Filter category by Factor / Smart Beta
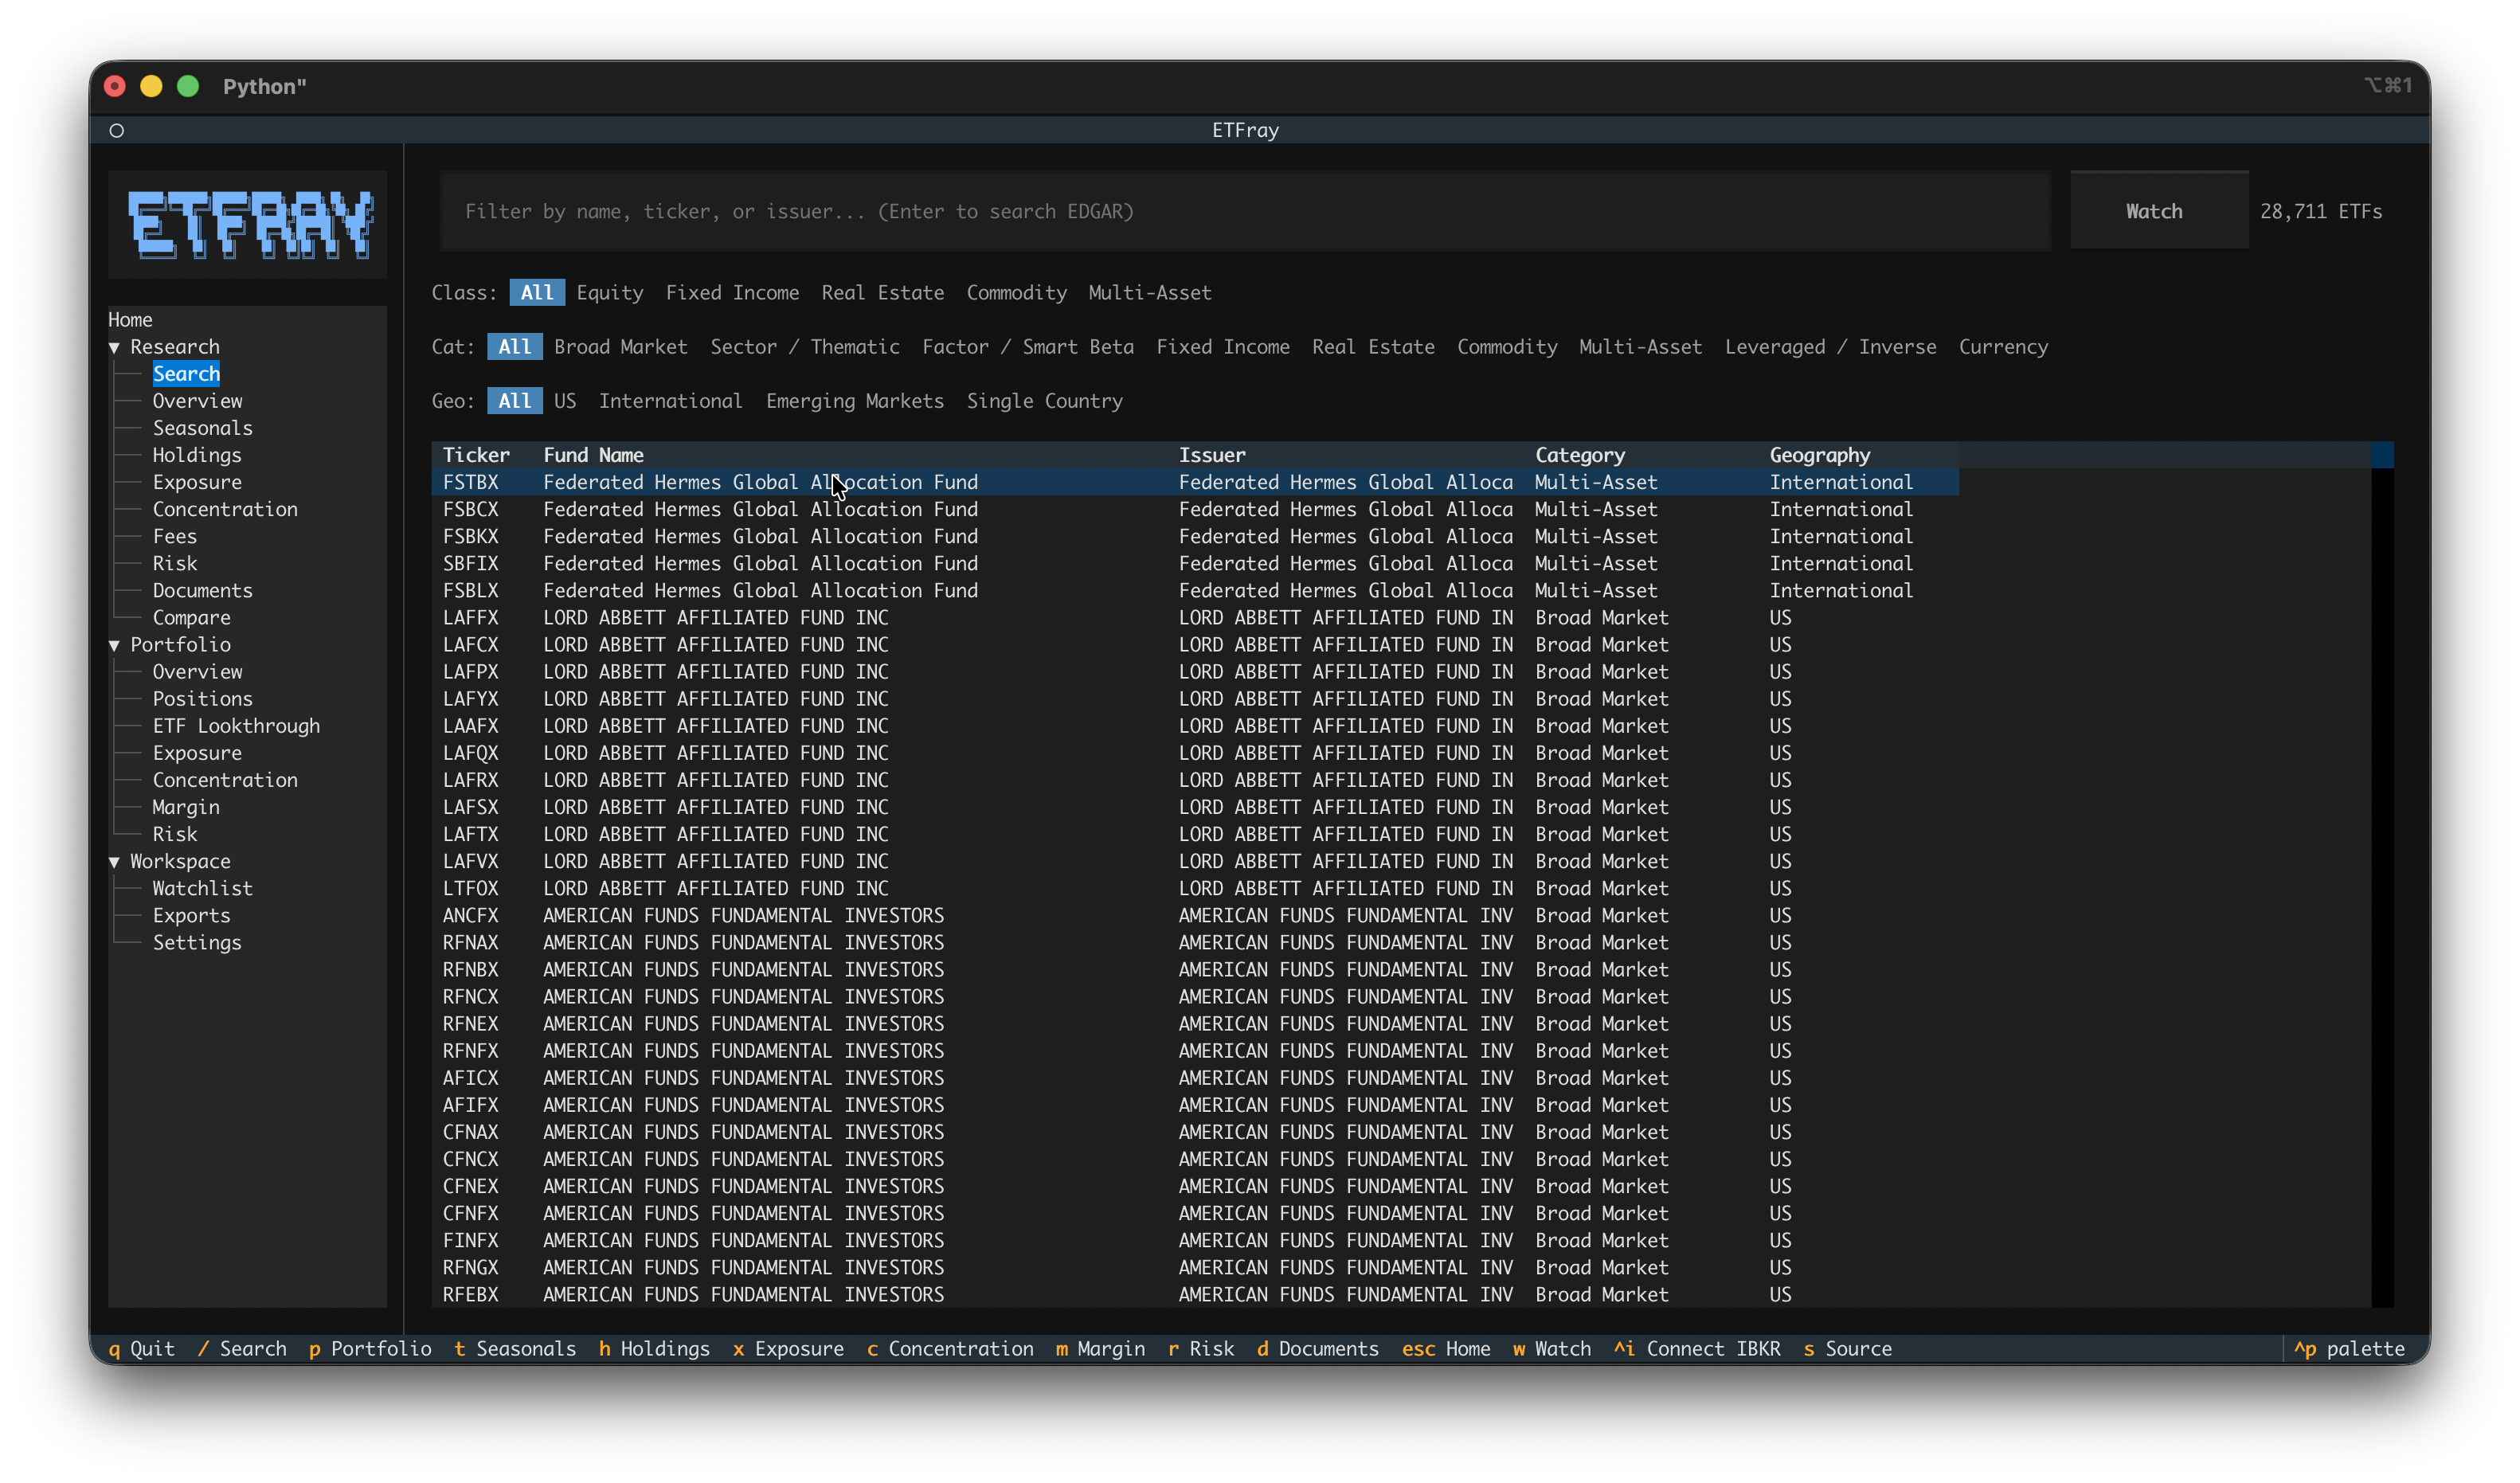This screenshot has width=2520, height=1483. tap(1028, 347)
